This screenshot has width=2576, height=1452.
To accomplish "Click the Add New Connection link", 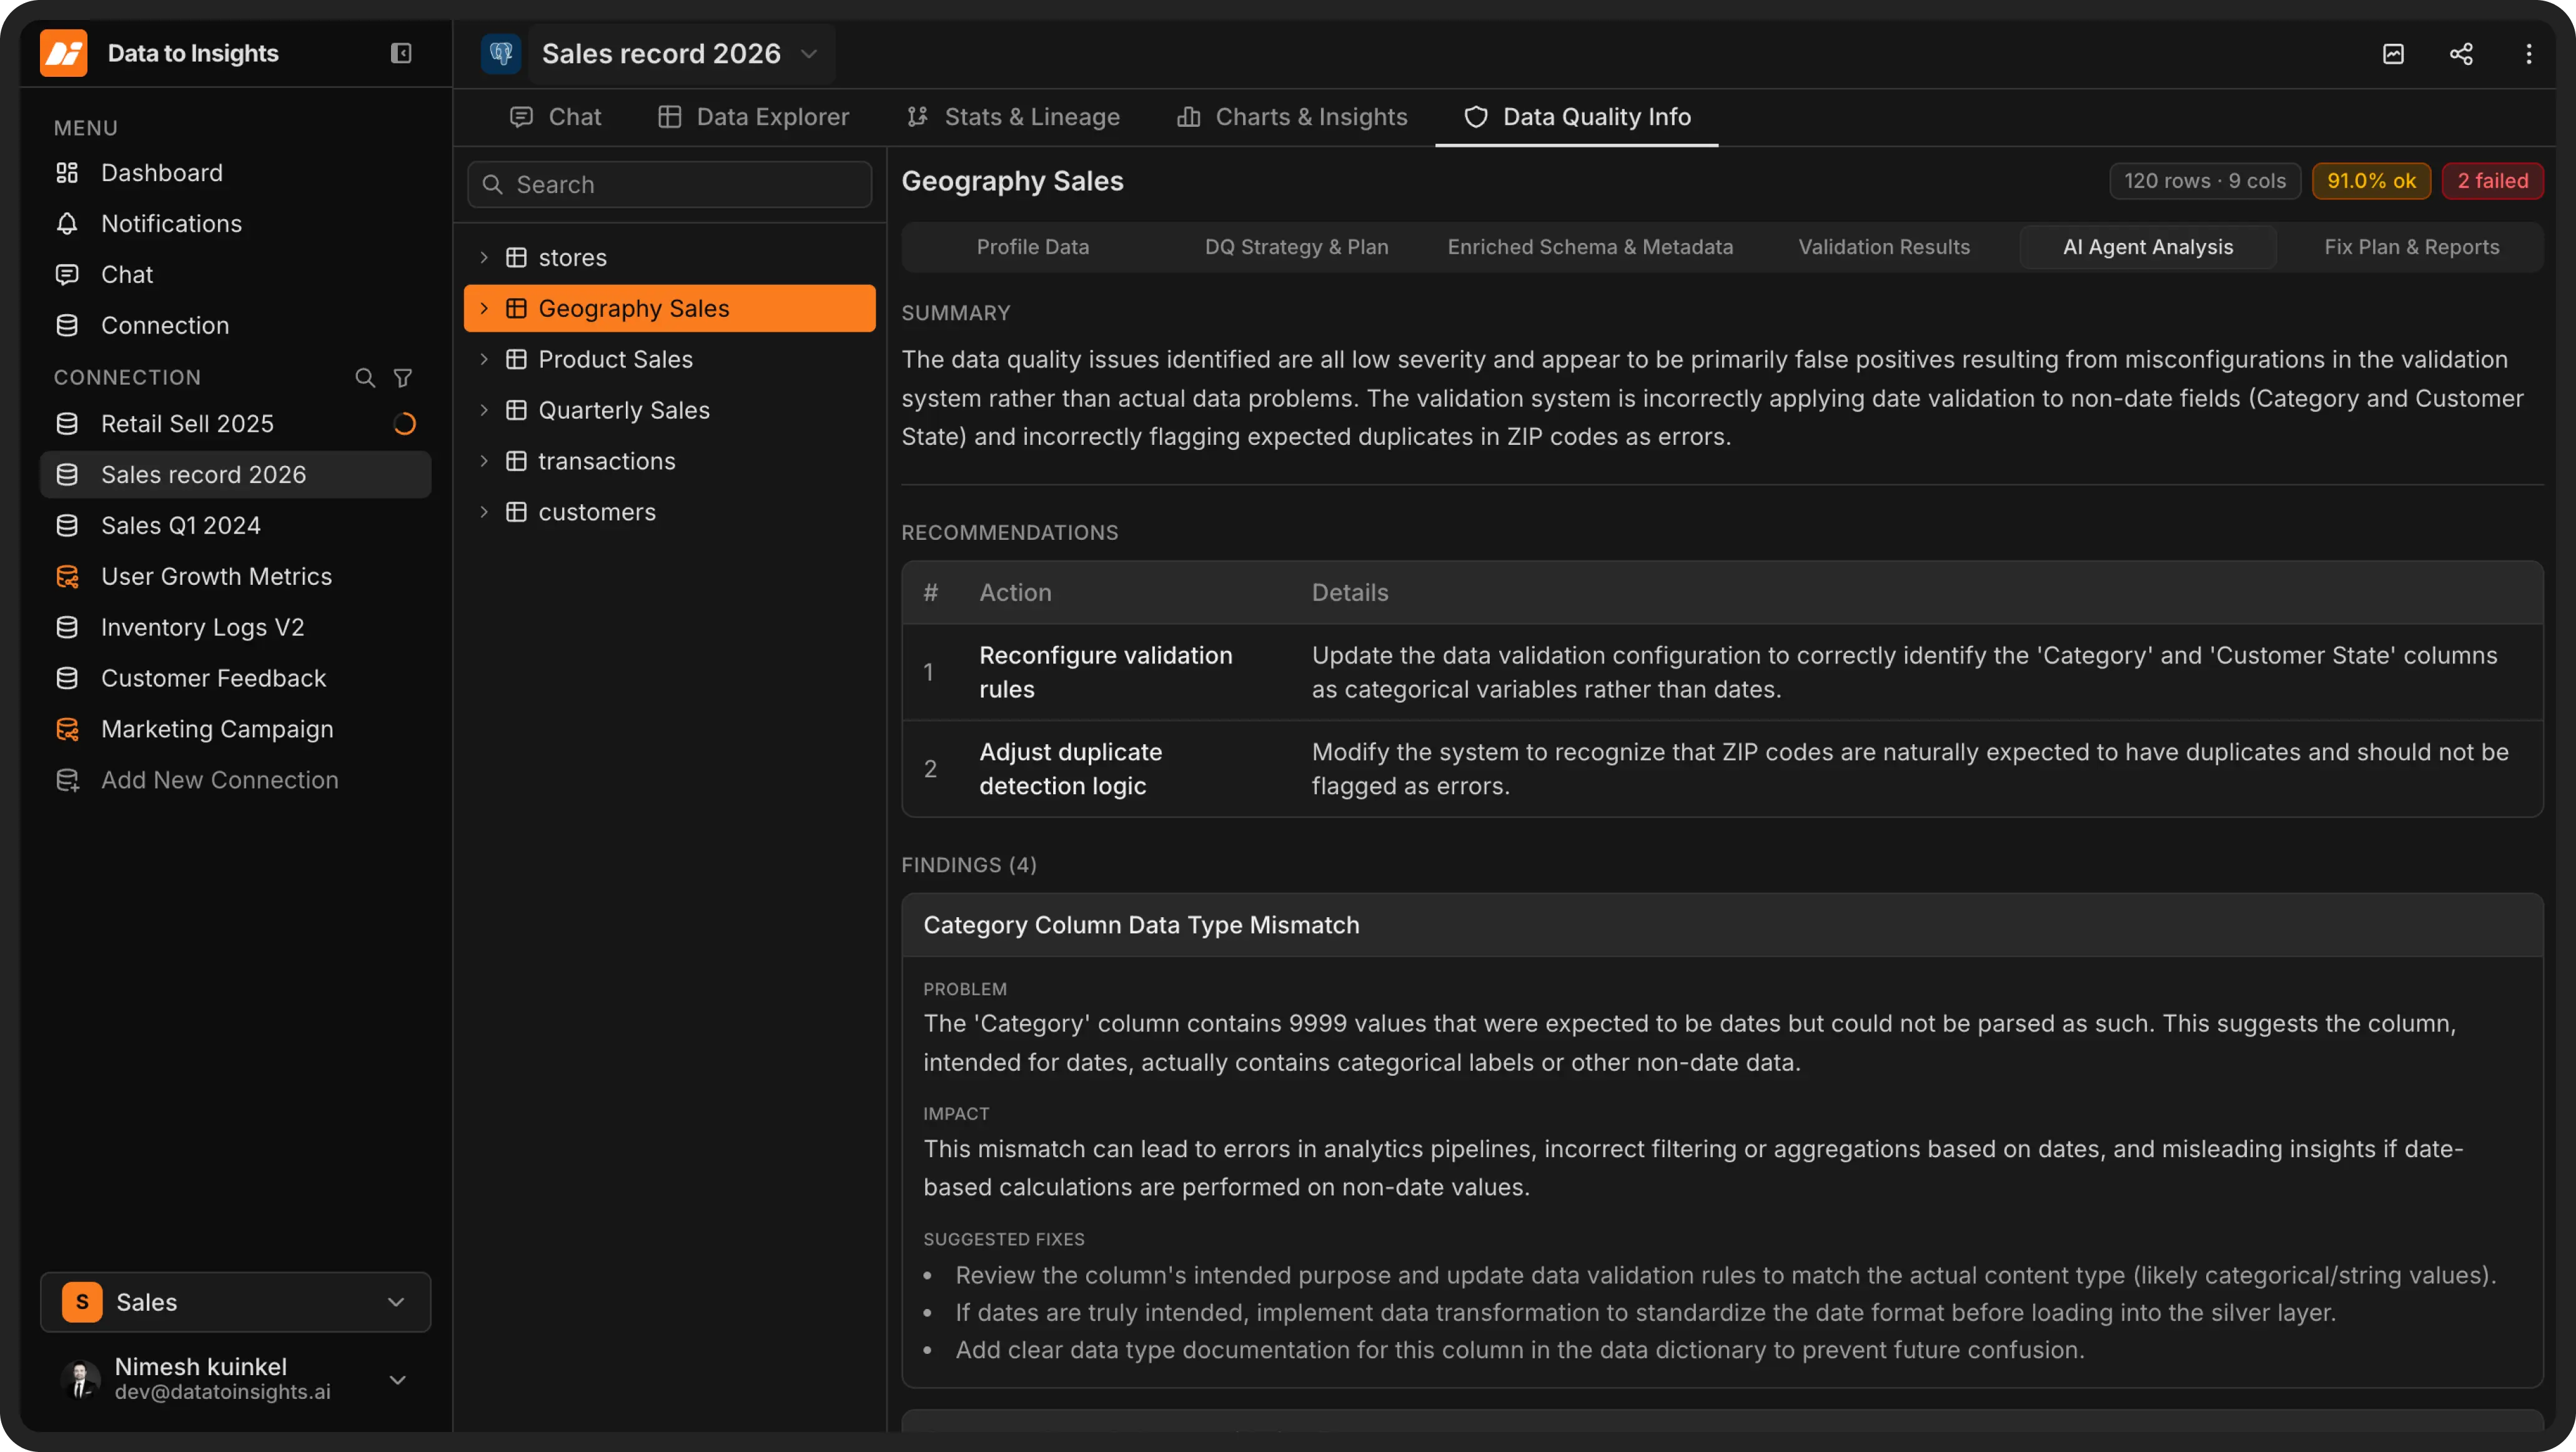I will [219, 780].
